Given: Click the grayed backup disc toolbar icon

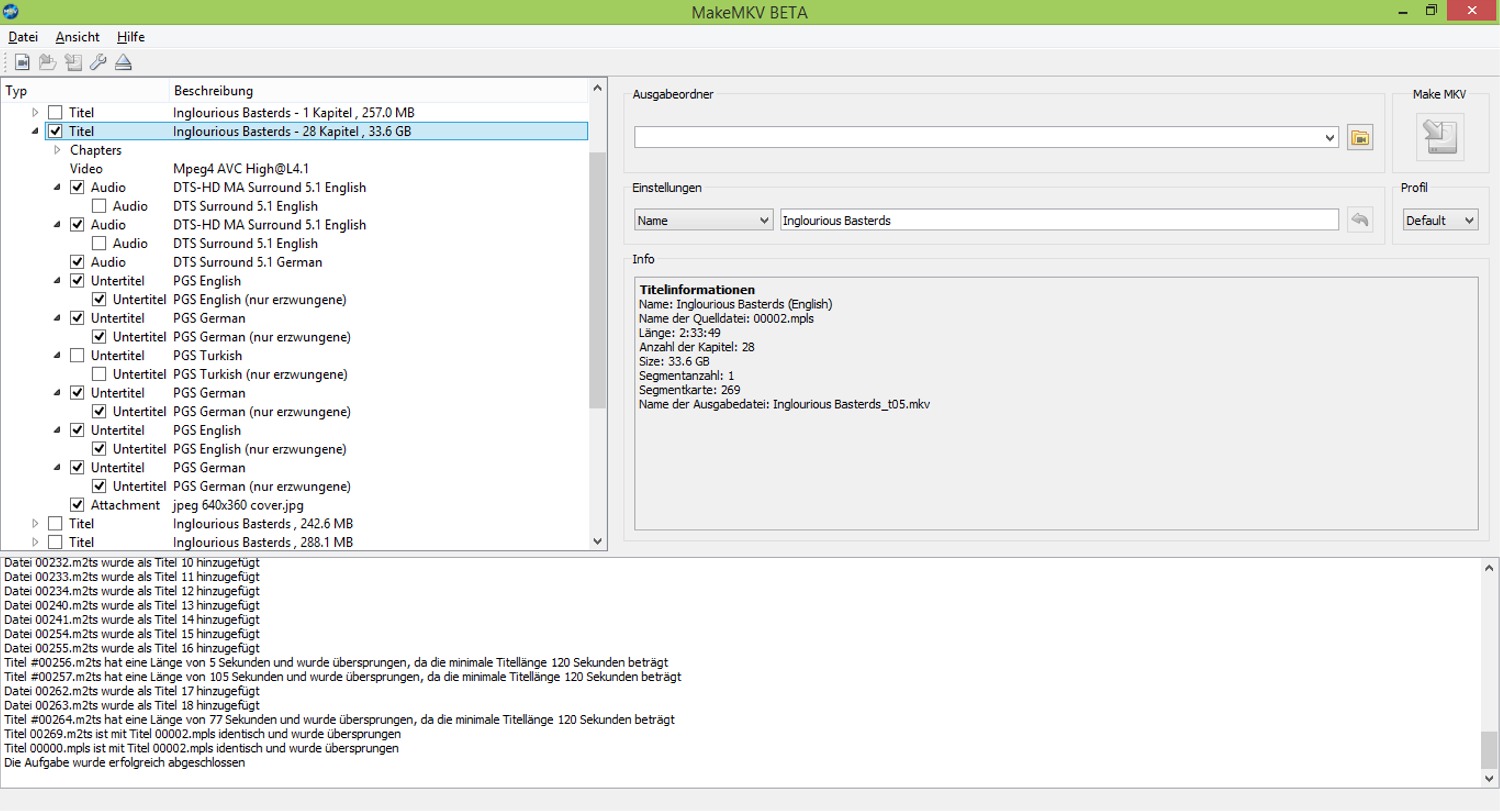Looking at the screenshot, I should tap(72, 63).
